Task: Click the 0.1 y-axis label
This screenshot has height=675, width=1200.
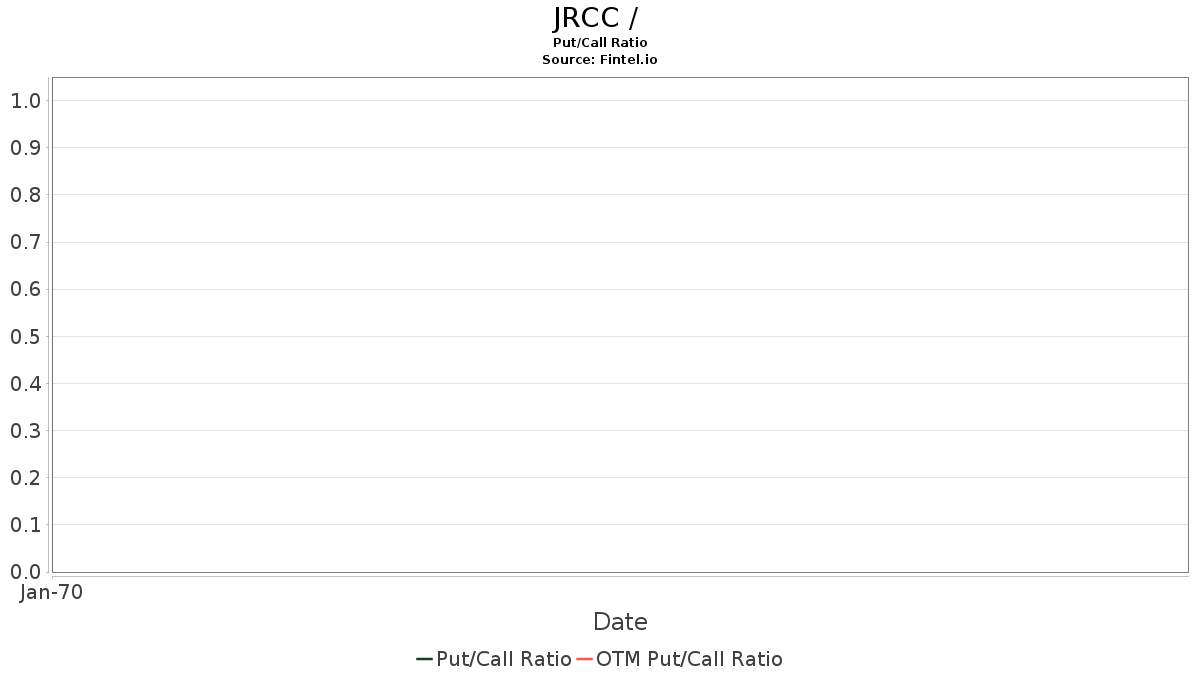Action: tap(25, 524)
